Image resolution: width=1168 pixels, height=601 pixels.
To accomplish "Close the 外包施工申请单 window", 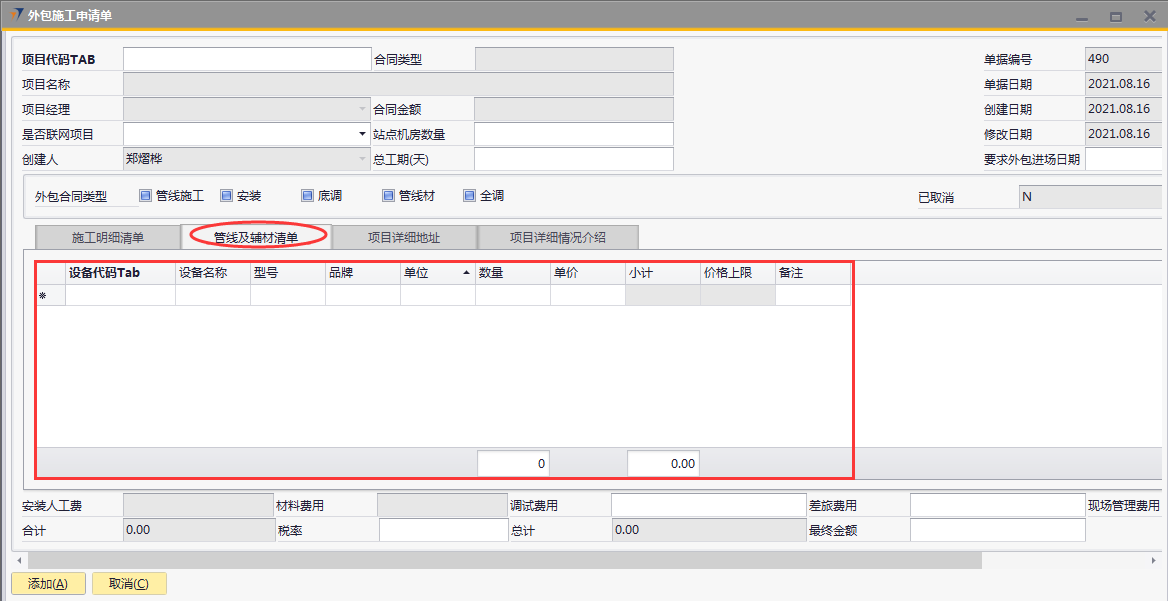I will click(x=1148, y=16).
